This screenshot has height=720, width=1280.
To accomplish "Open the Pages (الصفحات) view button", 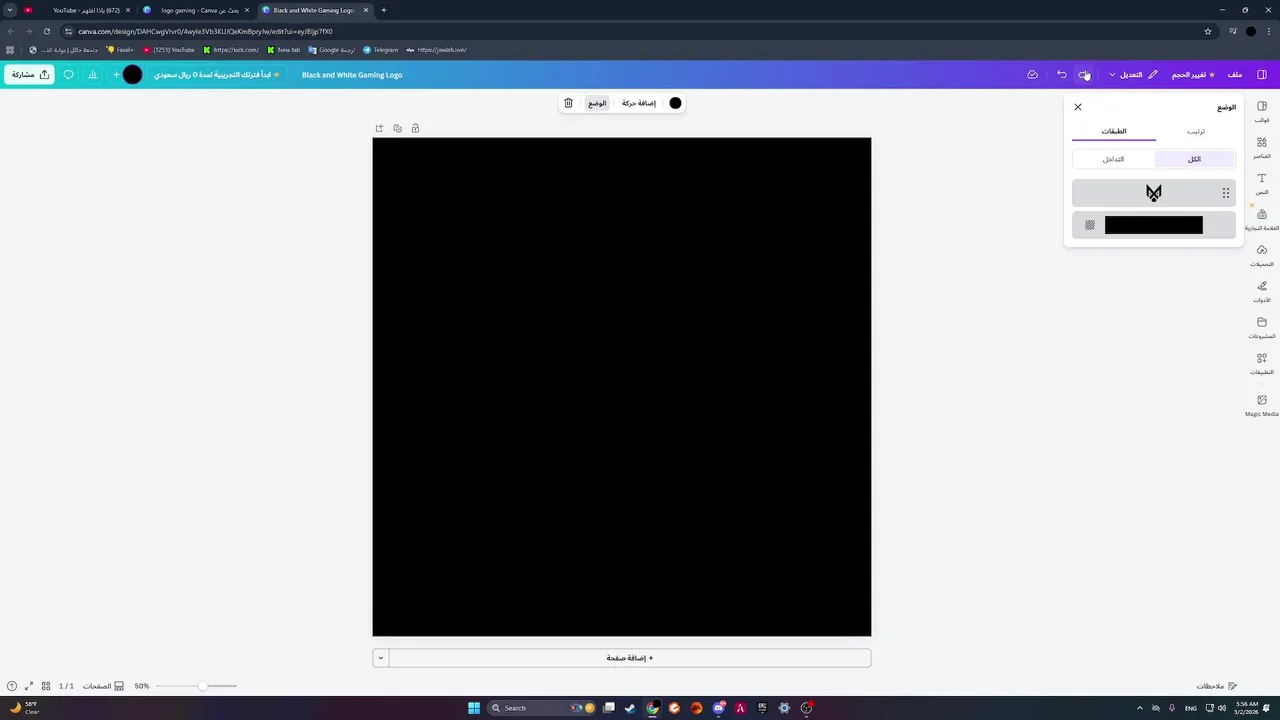I will (103, 686).
